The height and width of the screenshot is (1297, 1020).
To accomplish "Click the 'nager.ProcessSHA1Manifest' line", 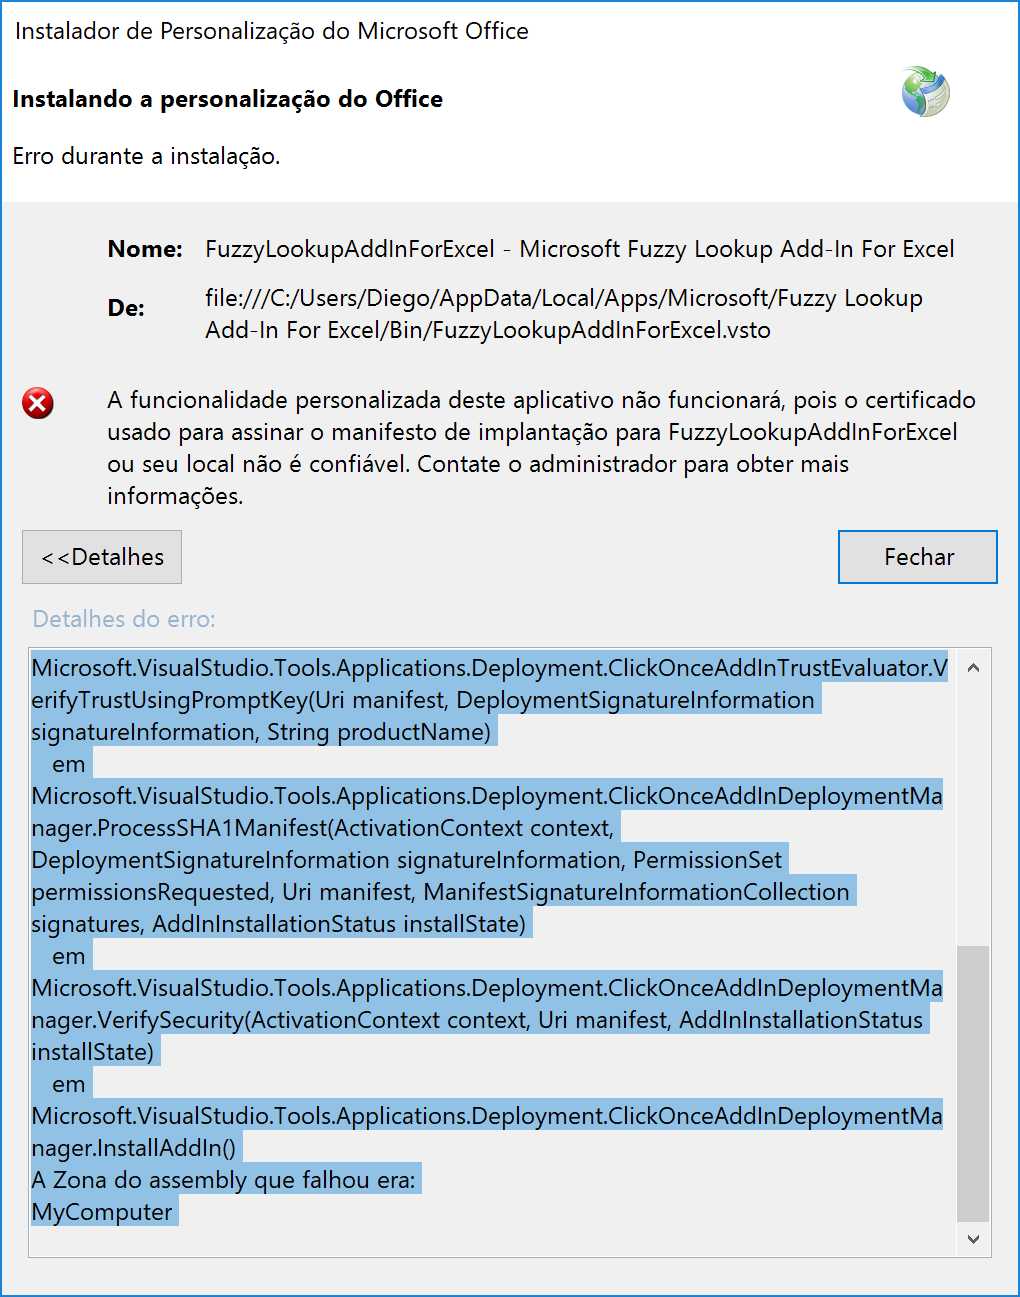I will (323, 828).
